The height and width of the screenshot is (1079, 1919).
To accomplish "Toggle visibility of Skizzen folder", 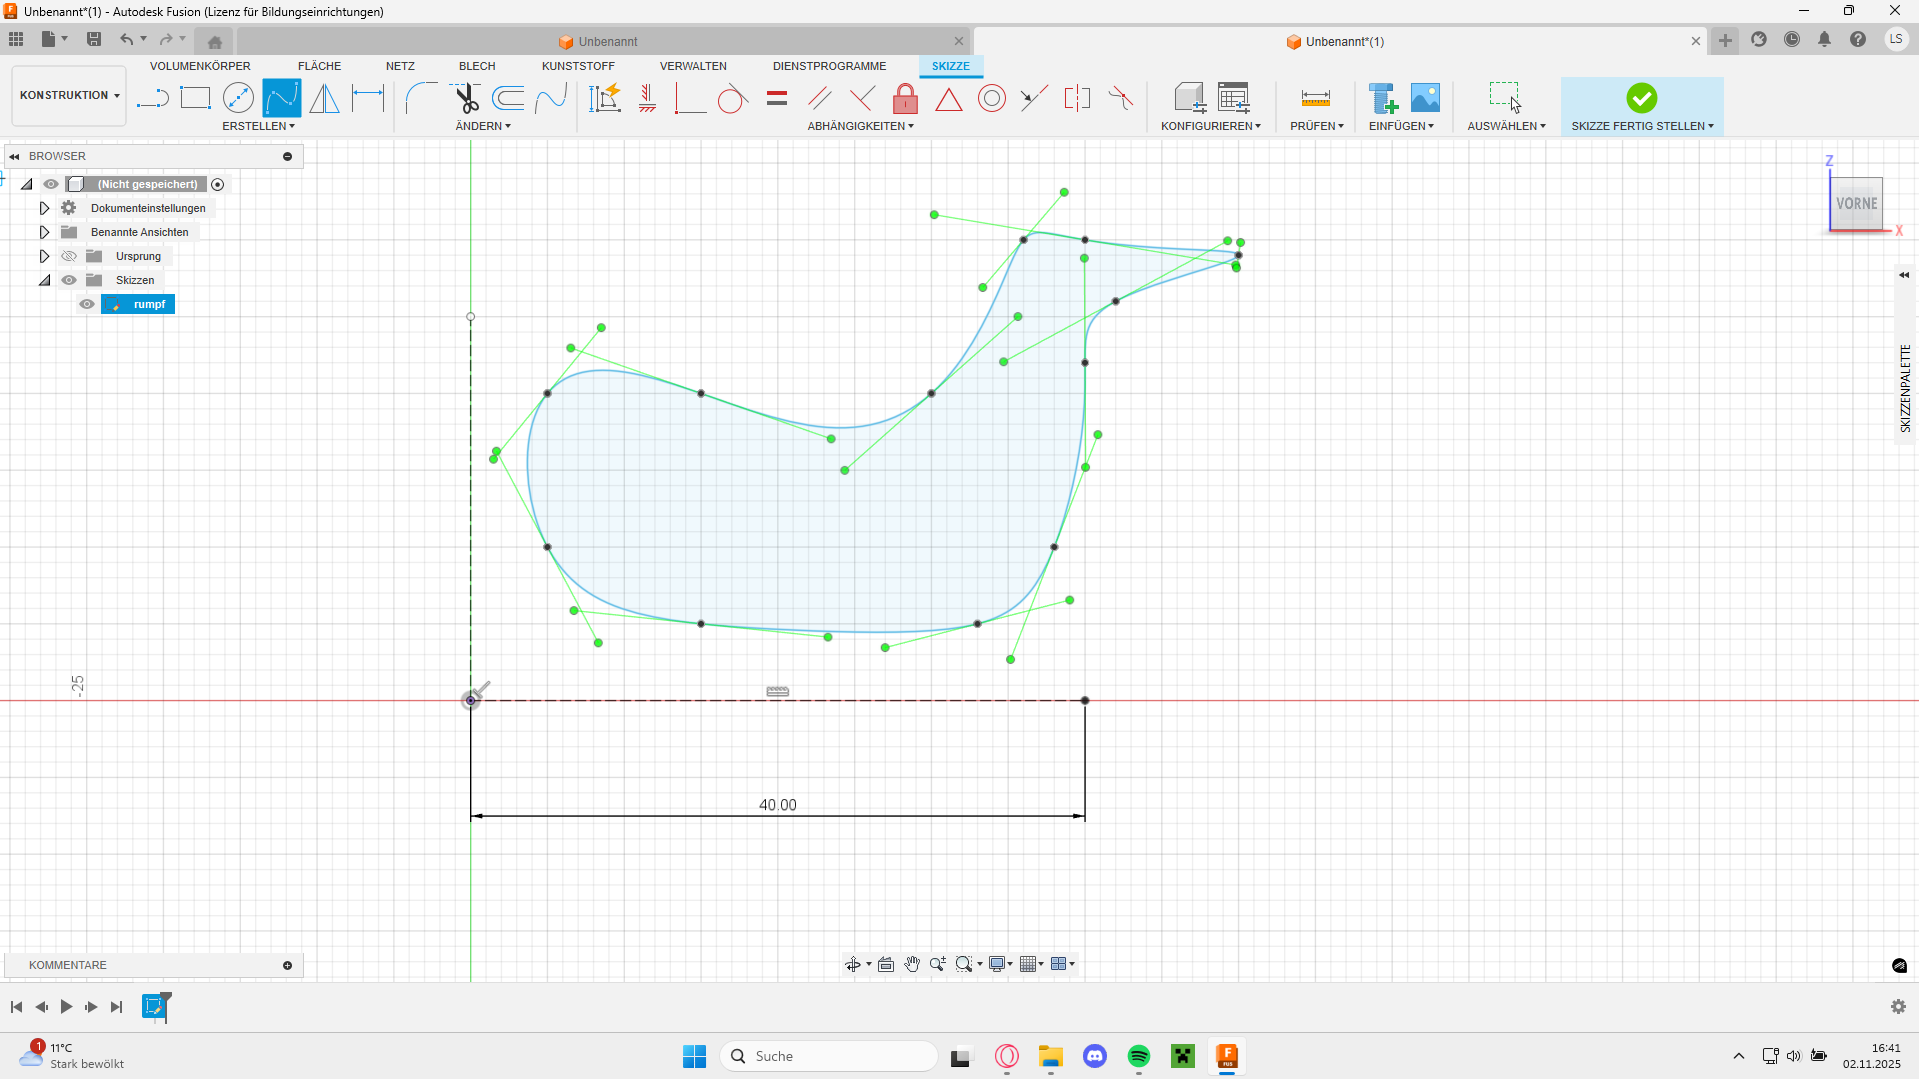I will pos(69,280).
